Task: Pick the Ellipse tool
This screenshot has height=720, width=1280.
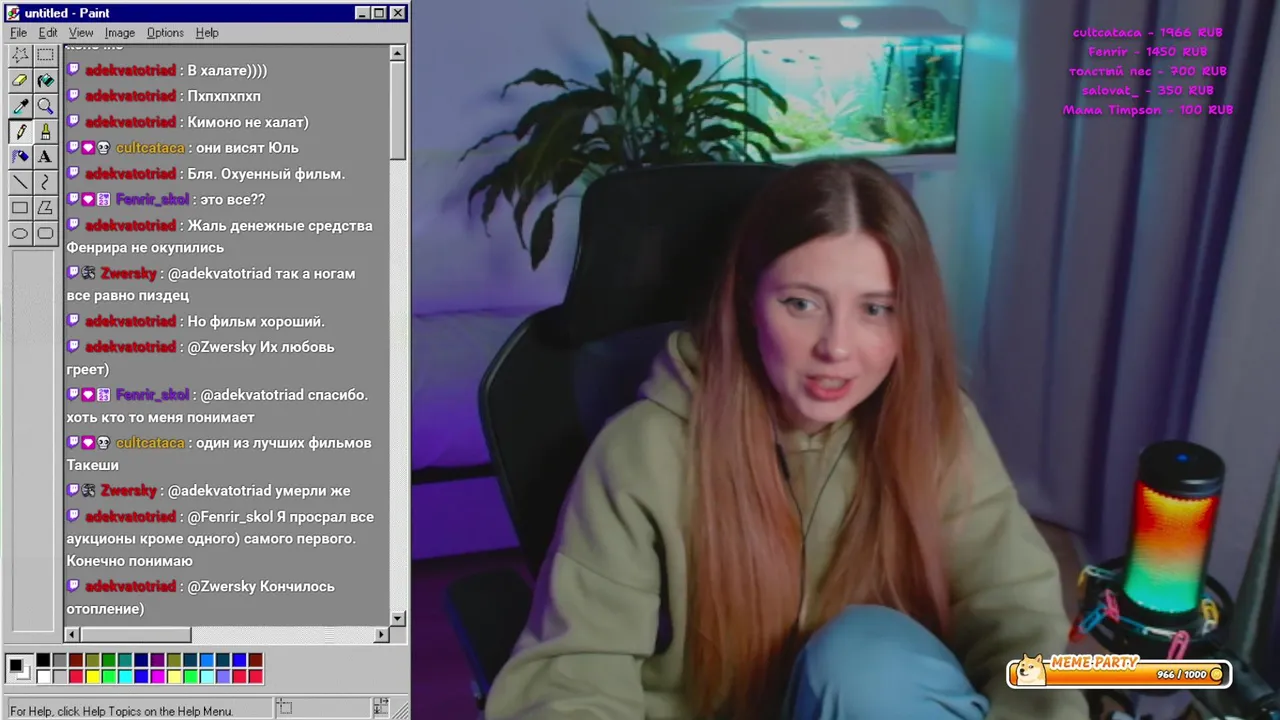Action: [x=20, y=234]
